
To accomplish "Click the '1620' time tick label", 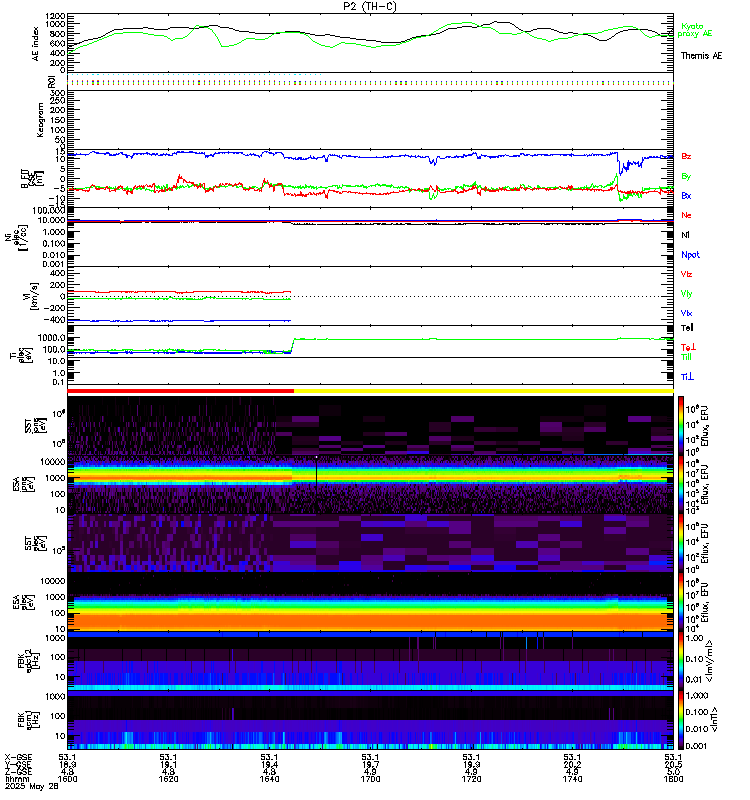I will click(x=168, y=779).
